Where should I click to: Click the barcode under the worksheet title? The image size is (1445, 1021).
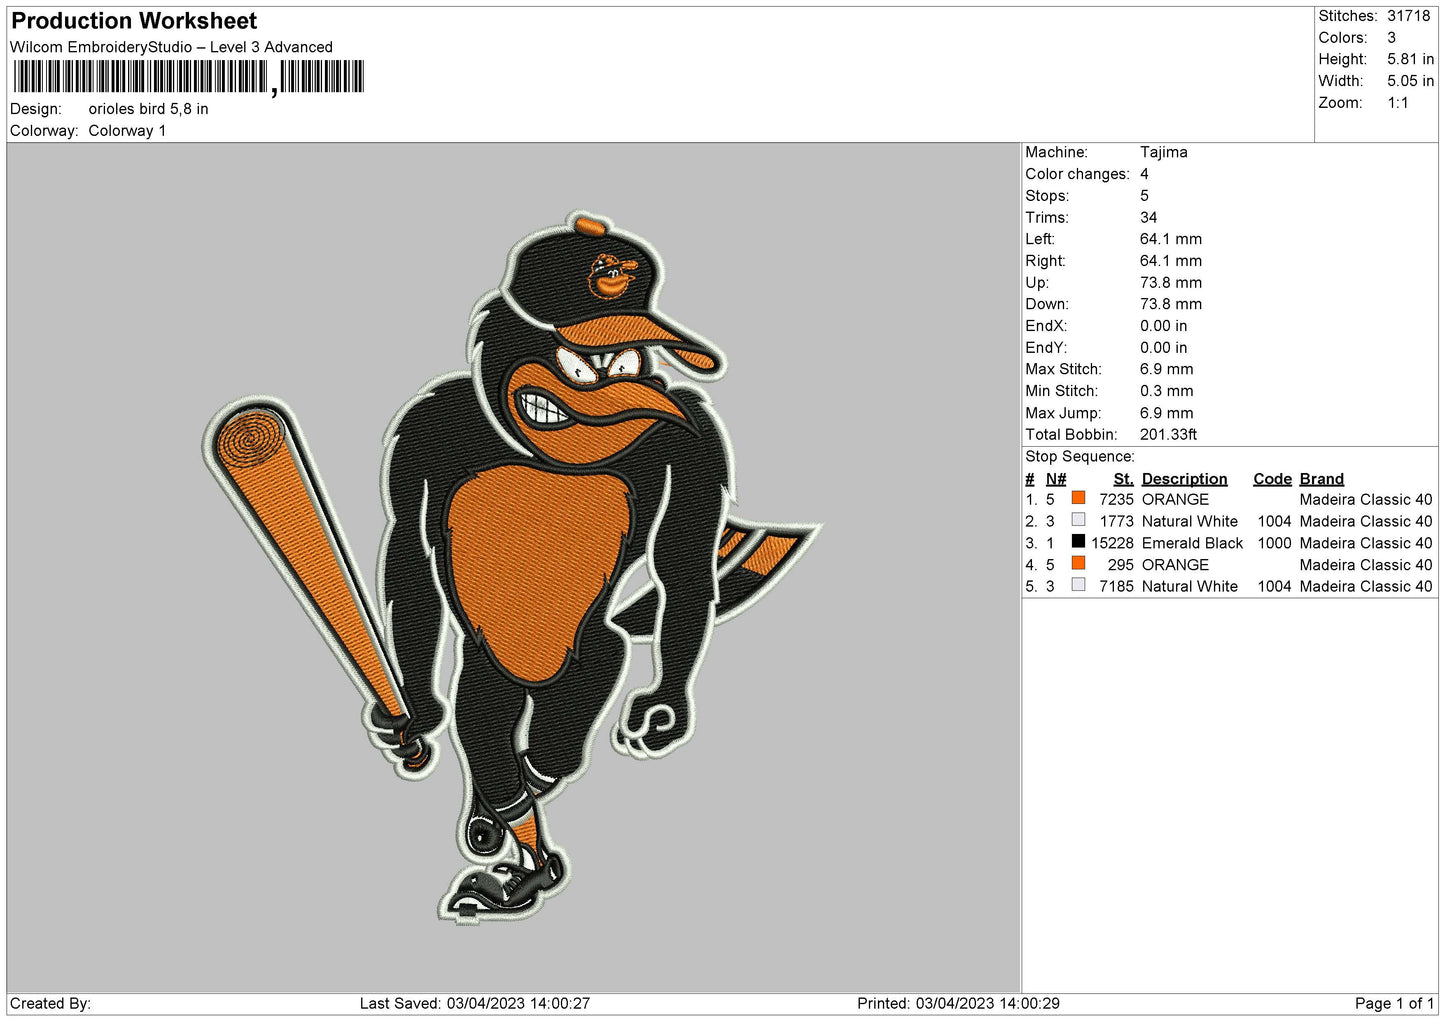point(188,77)
